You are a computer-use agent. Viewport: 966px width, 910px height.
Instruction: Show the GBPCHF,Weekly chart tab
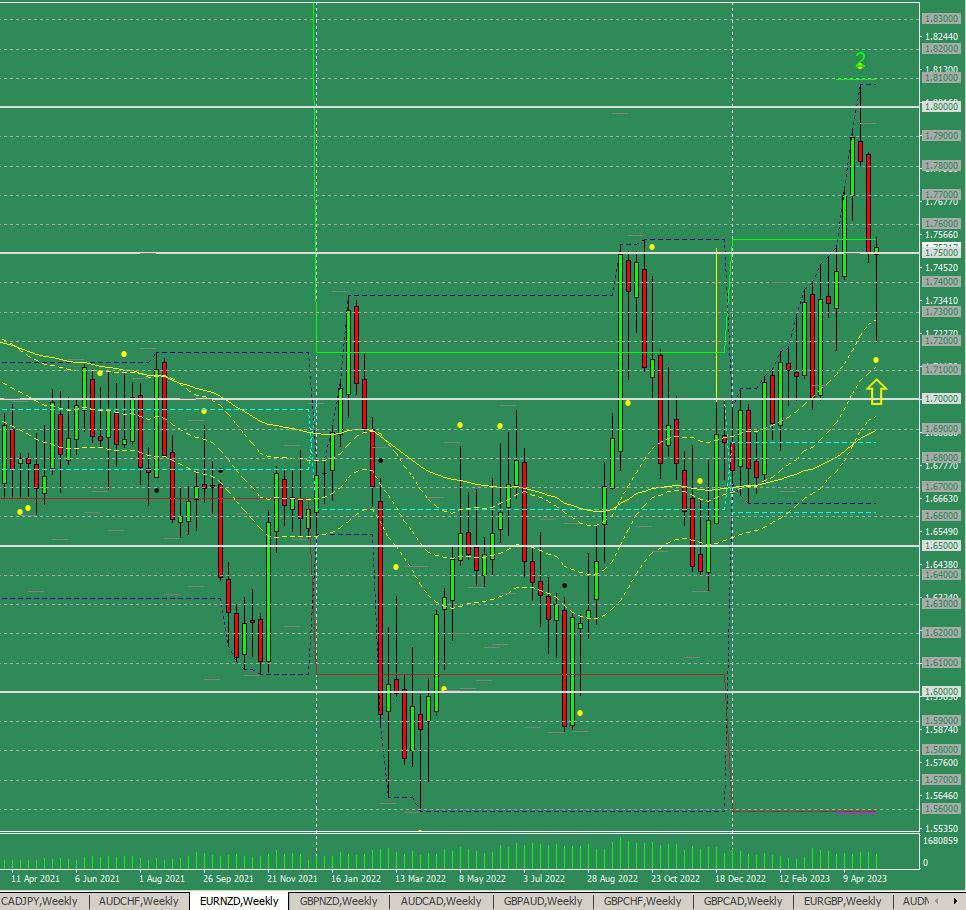point(642,901)
